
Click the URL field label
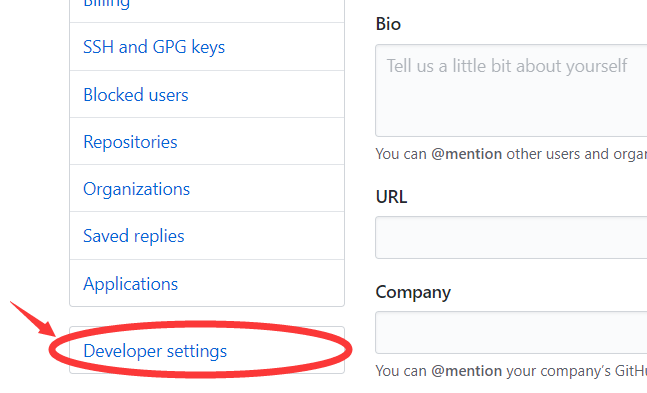point(391,196)
